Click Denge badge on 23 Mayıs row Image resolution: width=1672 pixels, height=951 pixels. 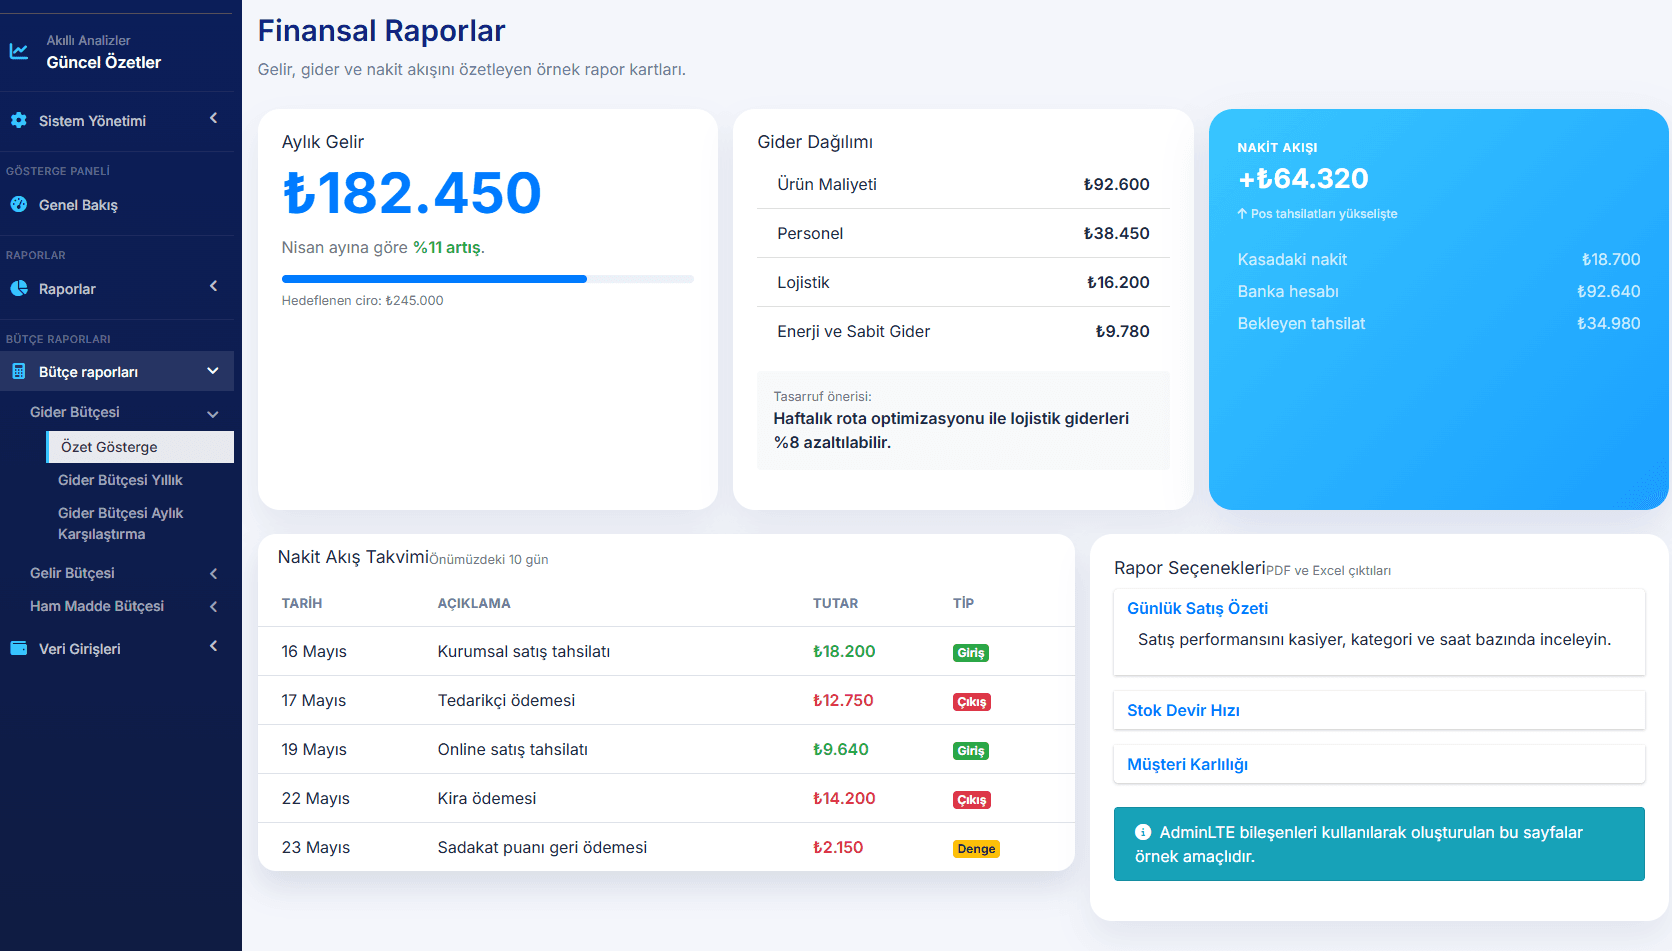976,849
